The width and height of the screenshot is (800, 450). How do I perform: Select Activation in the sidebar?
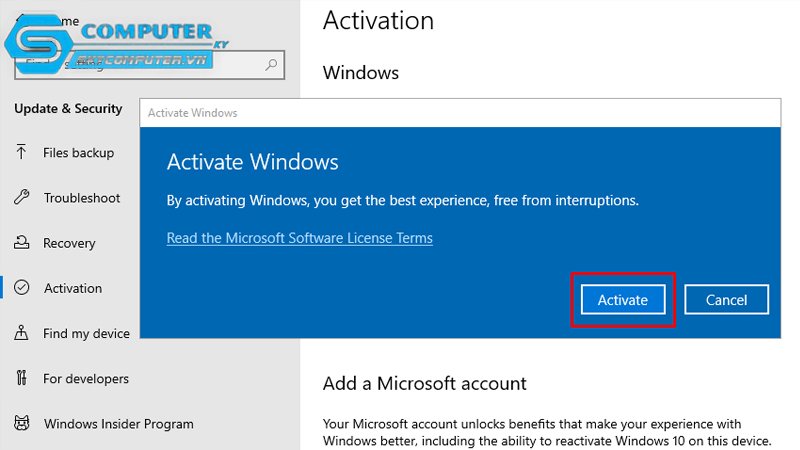pos(72,288)
